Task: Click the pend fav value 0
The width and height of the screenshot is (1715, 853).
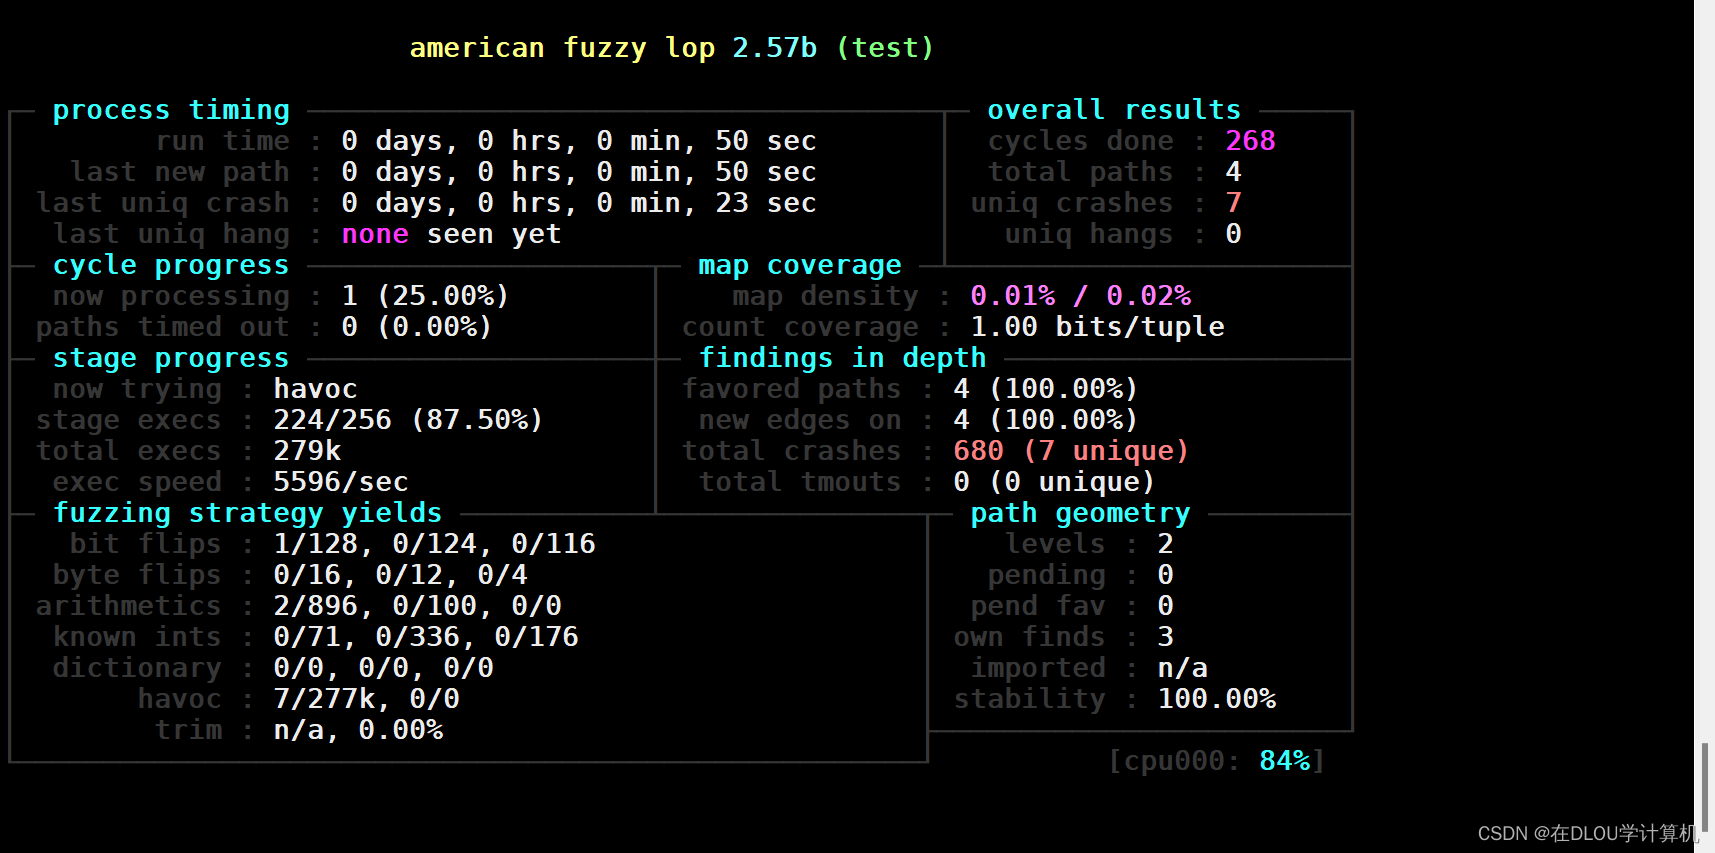Action: [1165, 606]
